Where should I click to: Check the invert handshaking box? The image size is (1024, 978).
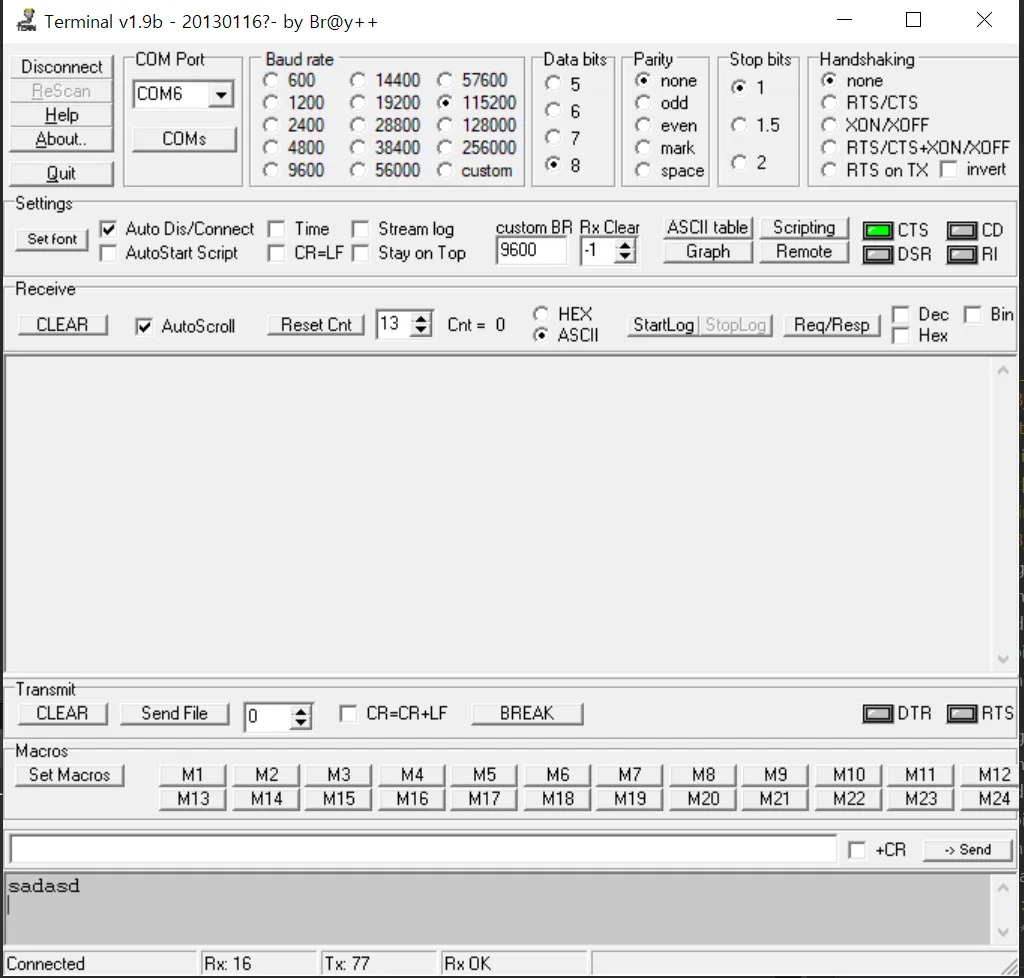(x=948, y=170)
